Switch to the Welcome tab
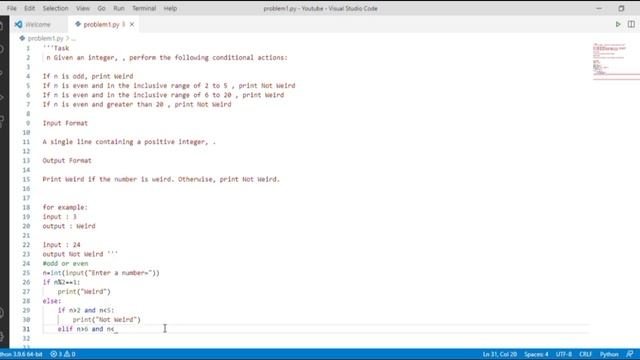Viewport: 640px width, 360px height. click(x=38, y=24)
